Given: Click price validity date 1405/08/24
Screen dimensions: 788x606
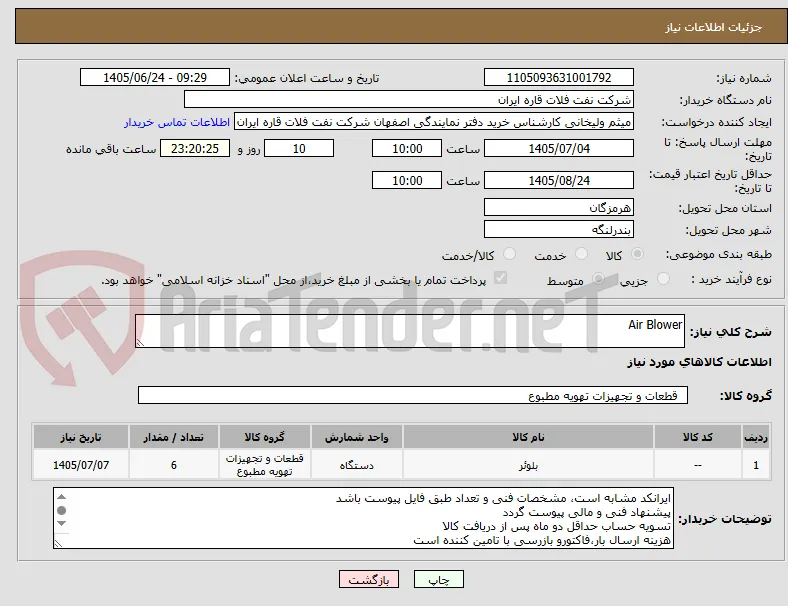Looking at the screenshot, I should (x=559, y=180).
